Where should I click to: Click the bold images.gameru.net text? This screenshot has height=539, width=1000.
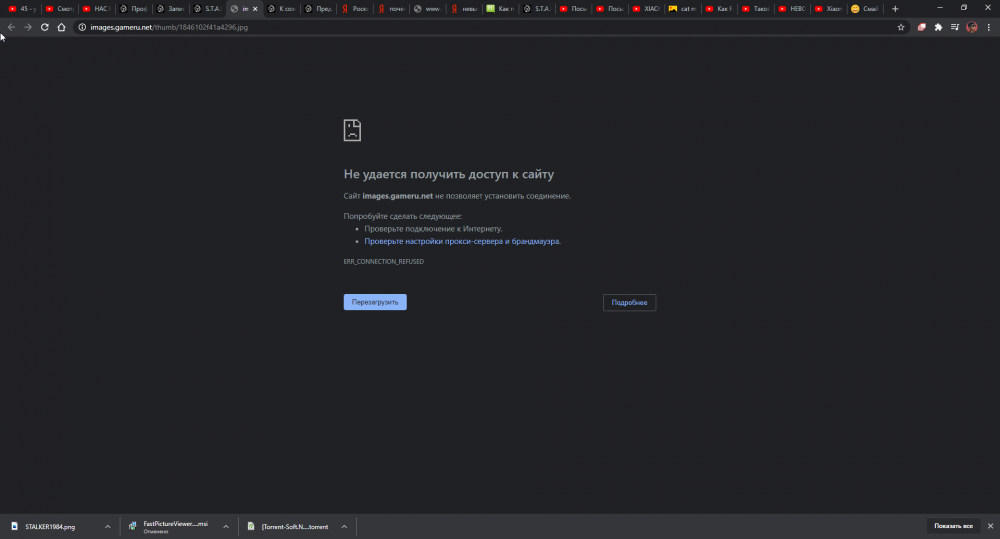(x=397, y=196)
